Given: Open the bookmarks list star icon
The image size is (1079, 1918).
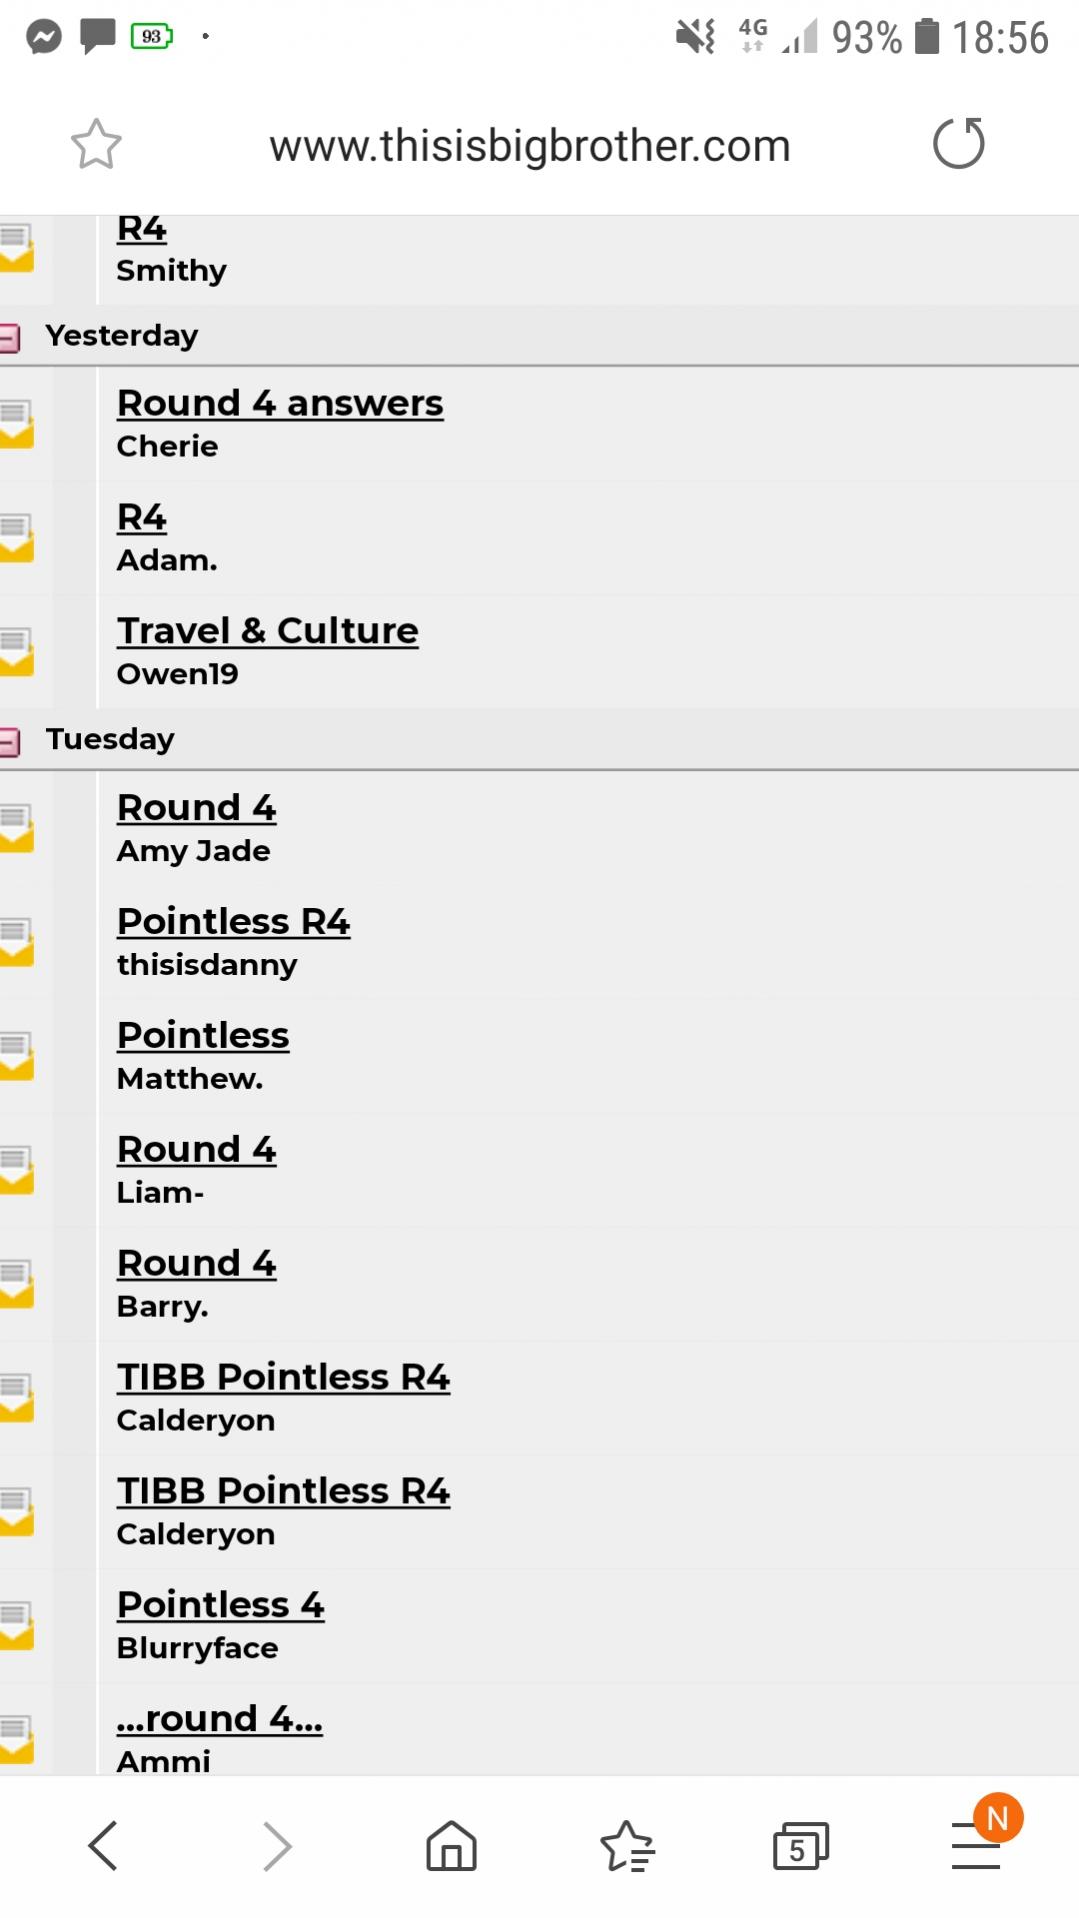Looking at the screenshot, I should tap(627, 1845).
